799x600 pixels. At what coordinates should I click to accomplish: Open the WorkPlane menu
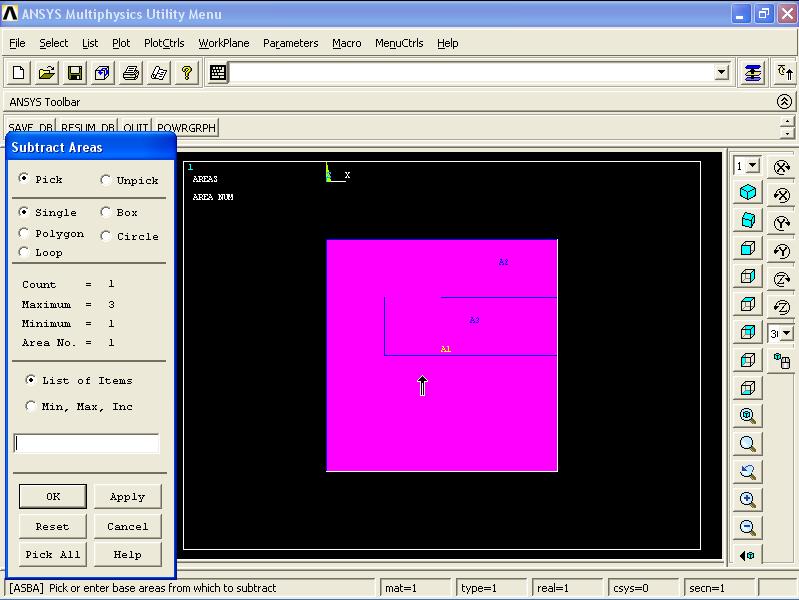[x=224, y=43]
